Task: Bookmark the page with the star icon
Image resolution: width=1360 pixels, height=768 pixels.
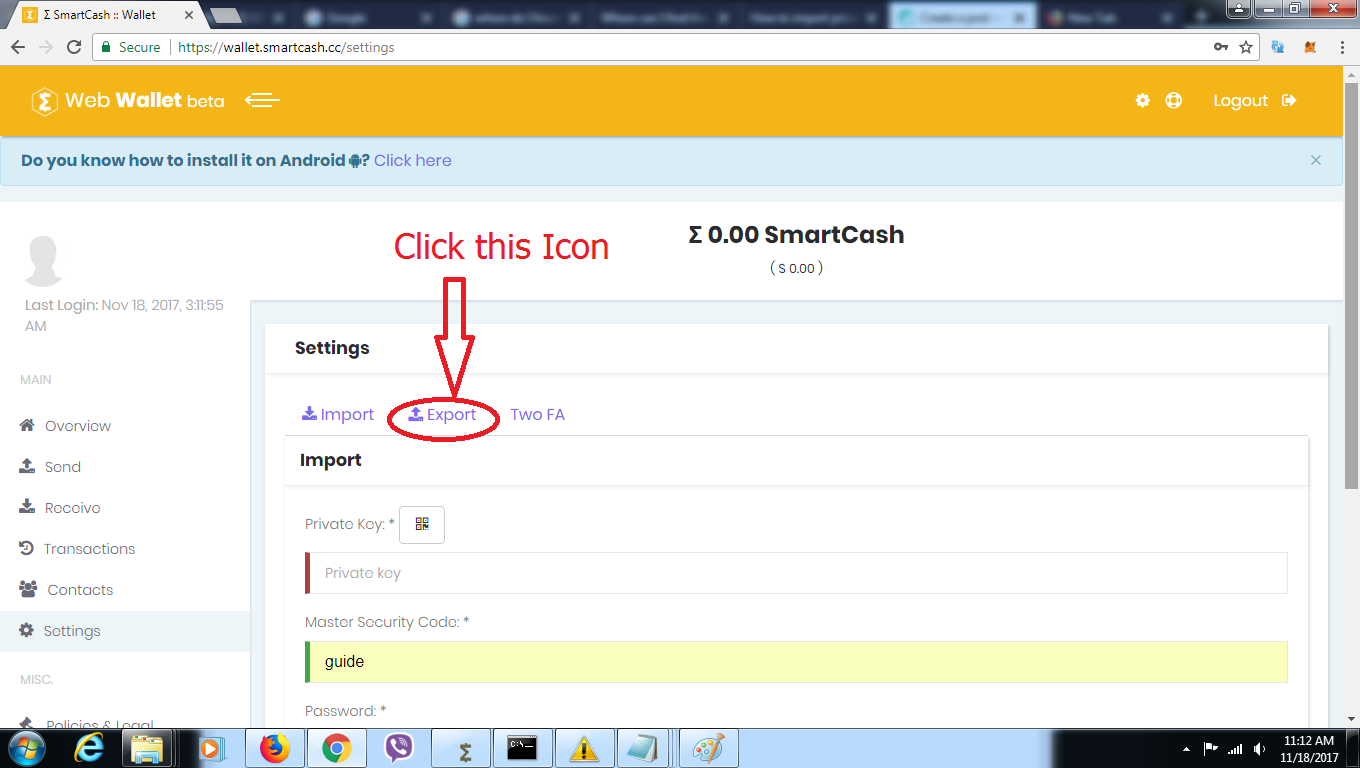Action: pos(1246,47)
